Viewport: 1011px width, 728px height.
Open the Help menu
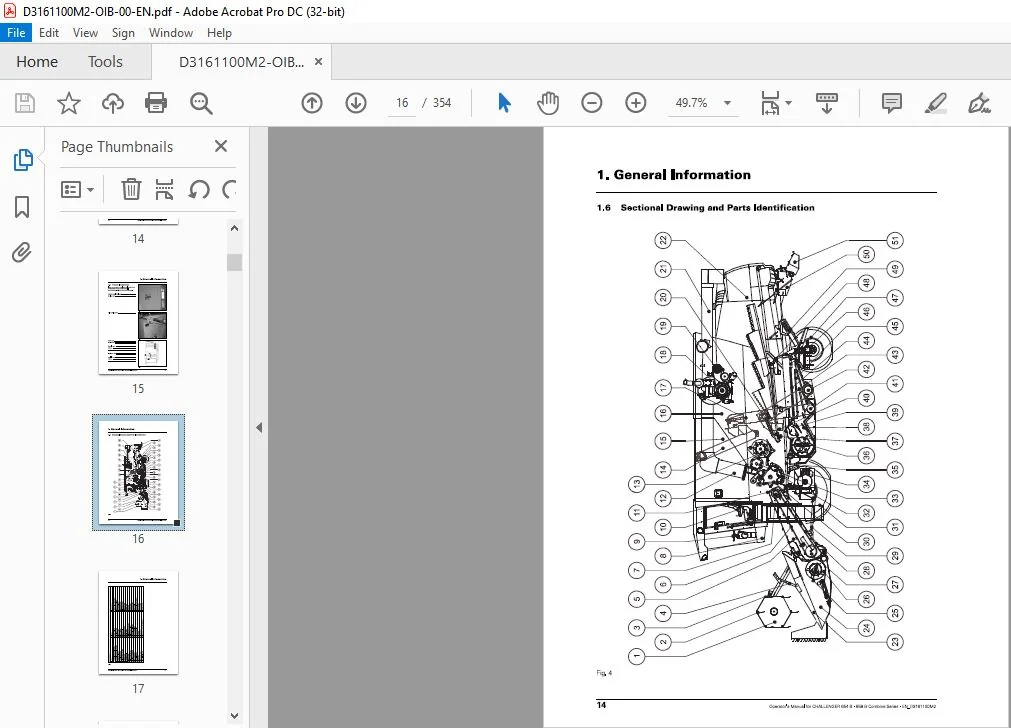tap(219, 33)
